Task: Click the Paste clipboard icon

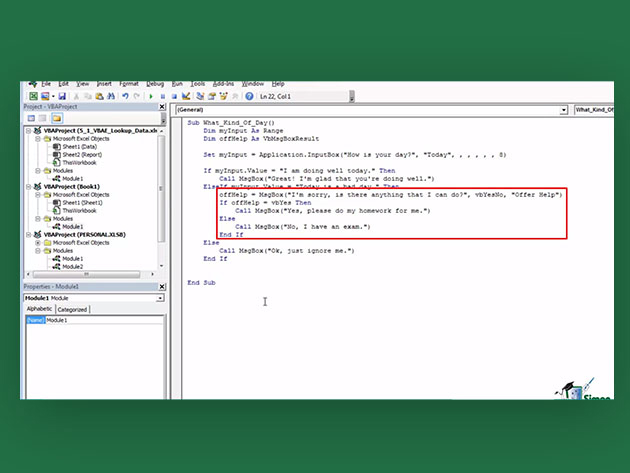Action: click(99, 96)
